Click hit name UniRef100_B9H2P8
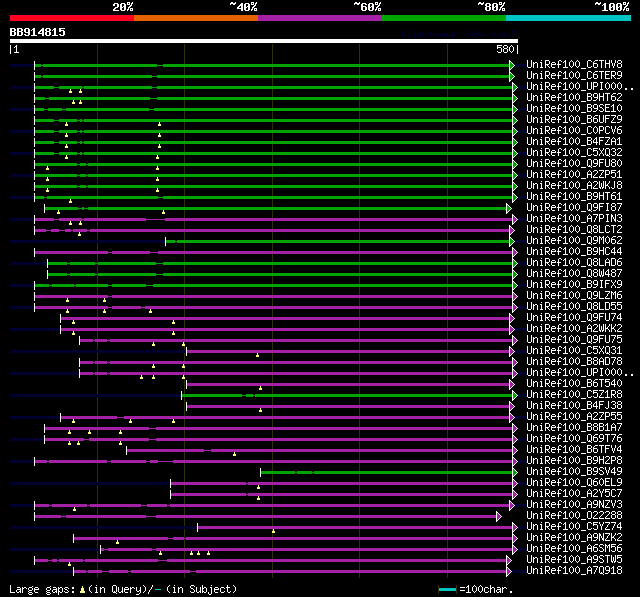The width and height of the screenshot is (640, 597). click(574, 461)
